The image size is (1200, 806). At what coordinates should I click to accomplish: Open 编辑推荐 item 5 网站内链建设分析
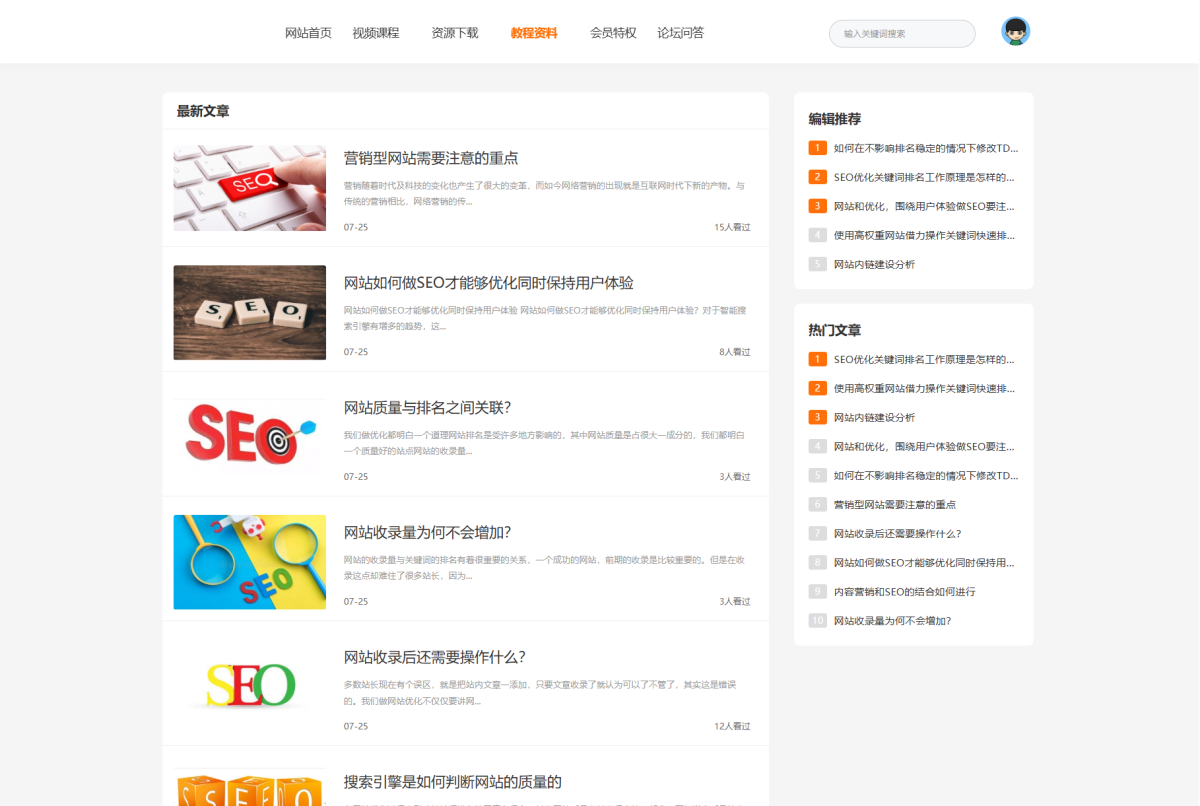(x=874, y=264)
